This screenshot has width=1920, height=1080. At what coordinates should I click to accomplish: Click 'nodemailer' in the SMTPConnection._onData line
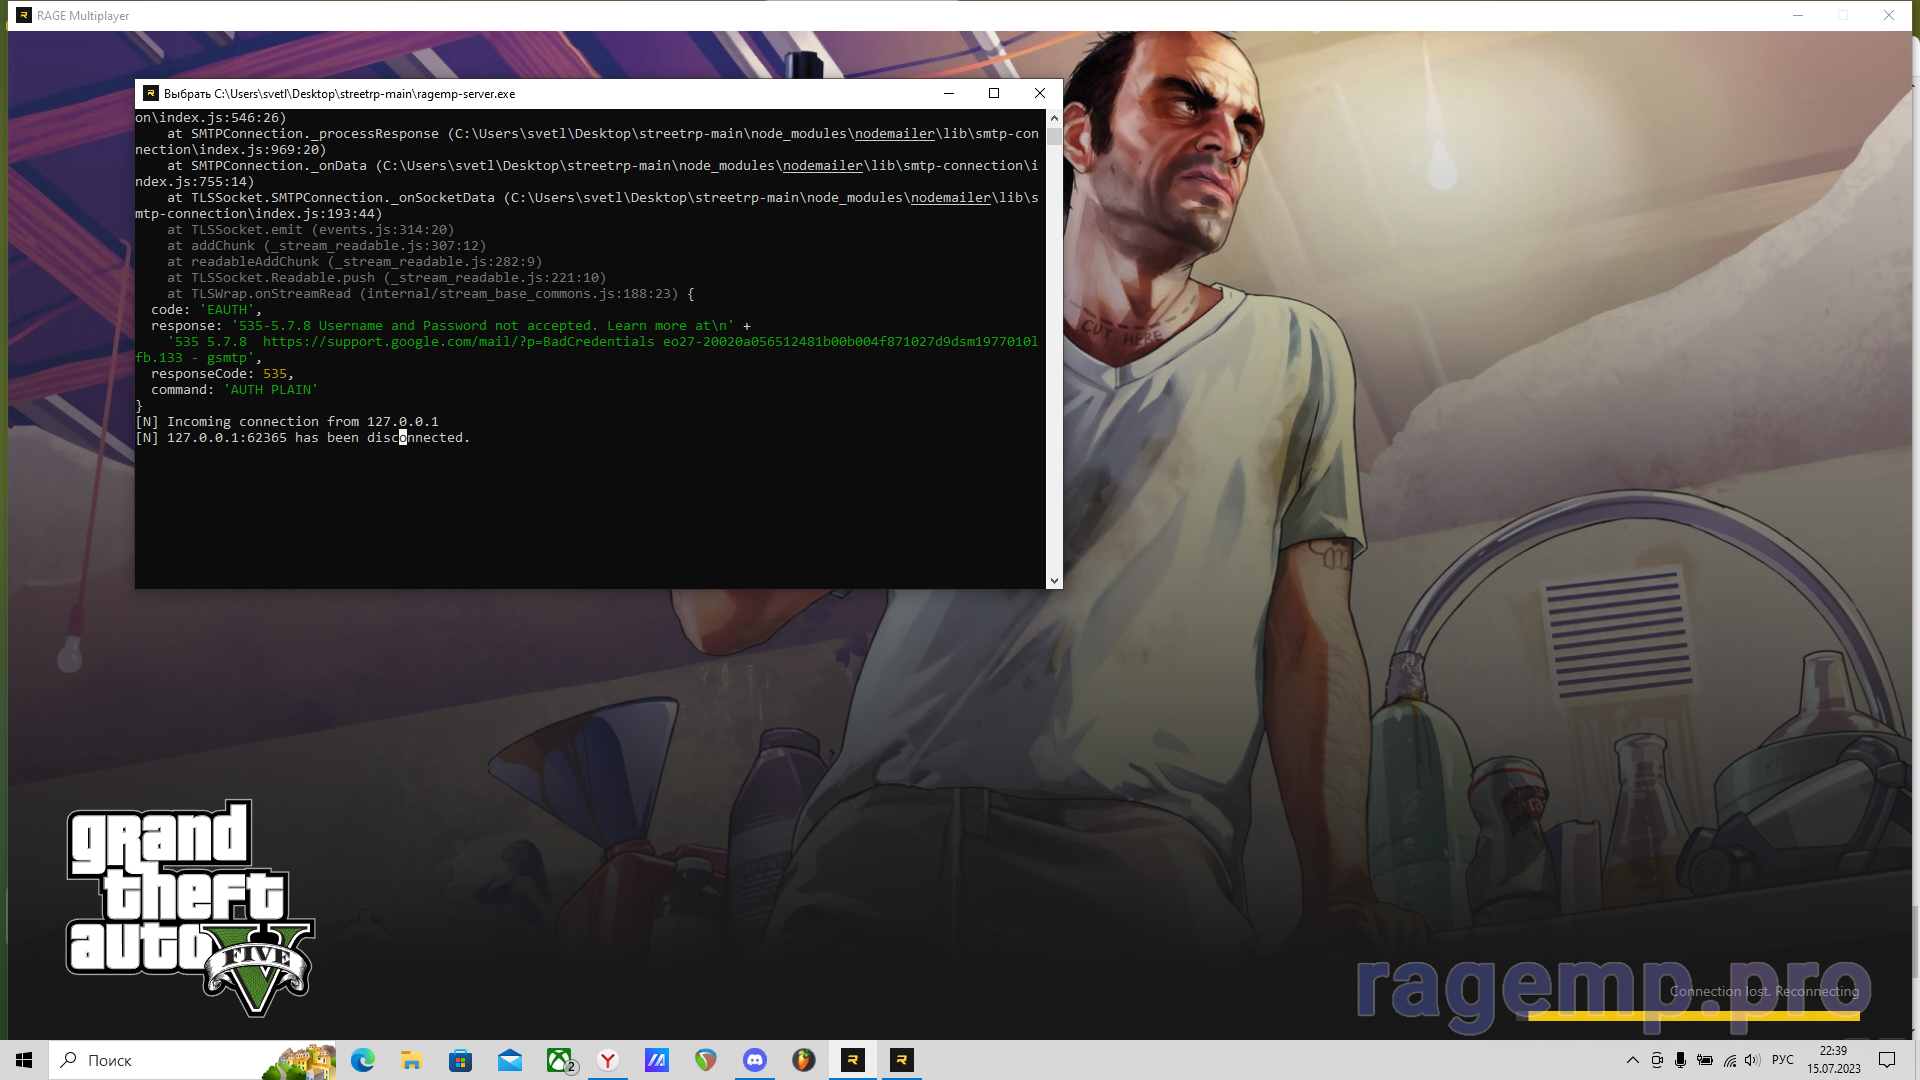(823, 166)
